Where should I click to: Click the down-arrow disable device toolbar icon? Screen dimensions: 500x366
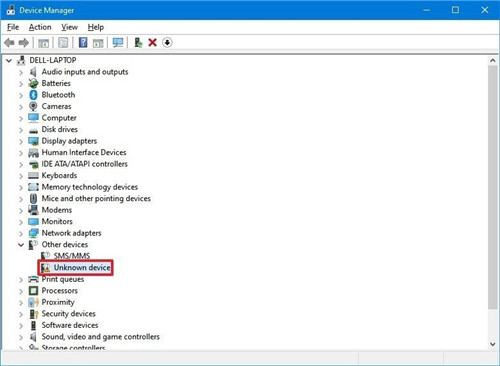pyautogui.click(x=167, y=43)
